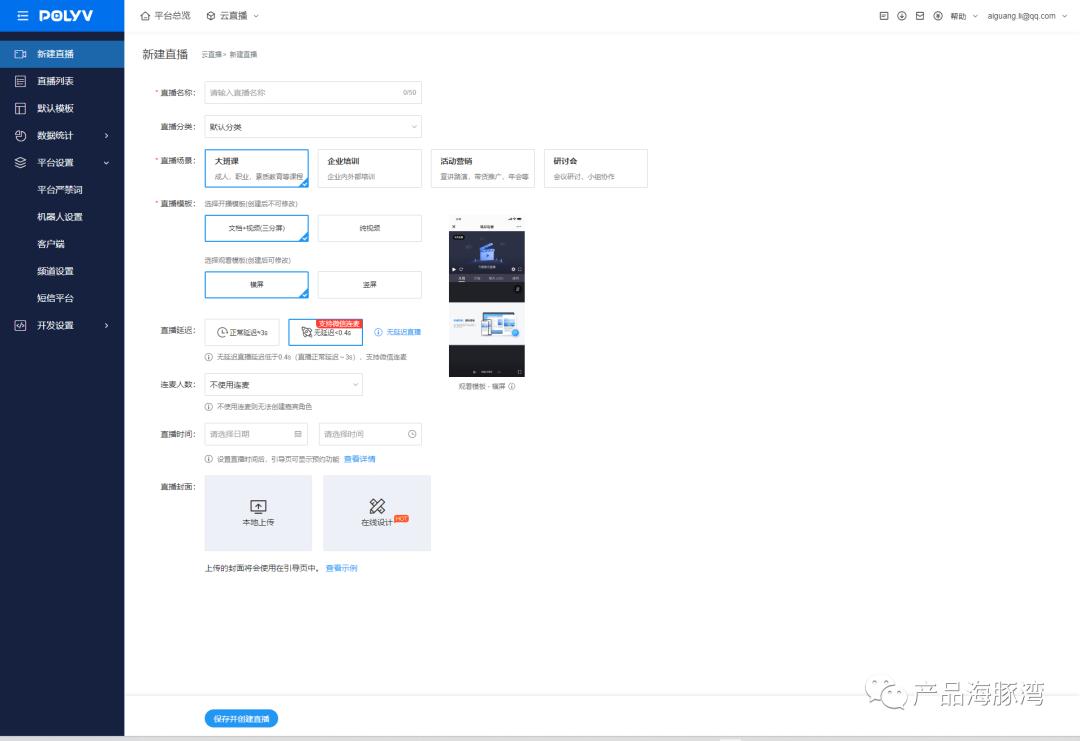
Task: Click the circular record icon in top bar
Action: tap(937, 16)
